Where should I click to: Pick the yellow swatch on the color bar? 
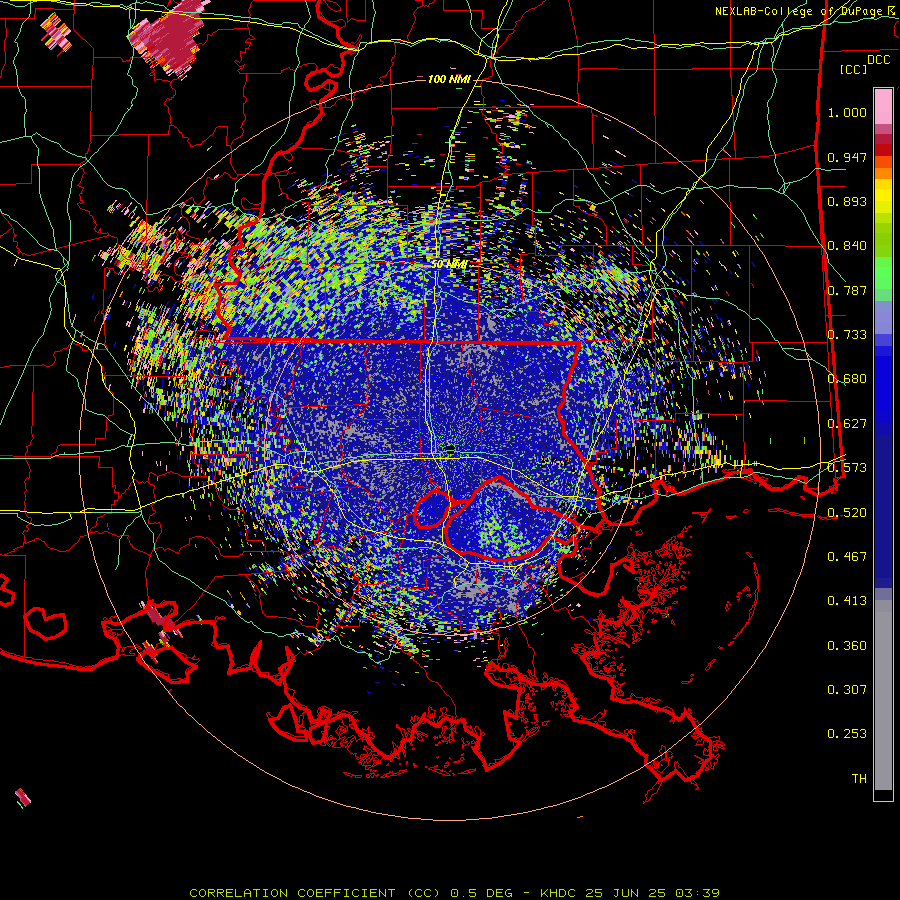[x=883, y=196]
